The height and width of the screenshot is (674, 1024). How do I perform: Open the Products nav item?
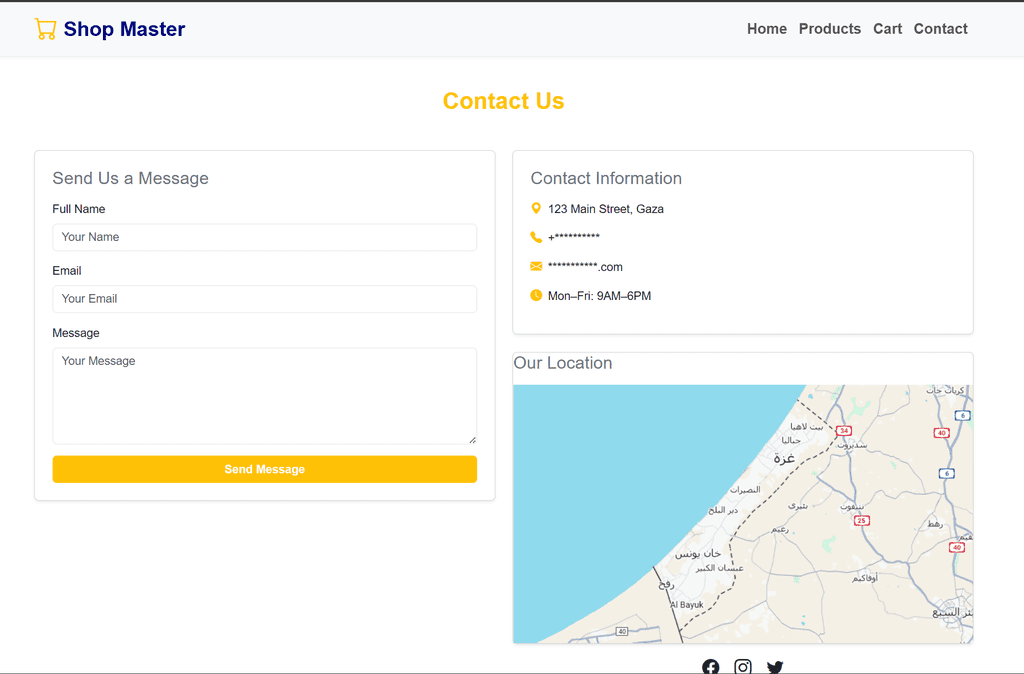pyautogui.click(x=829, y=29)
